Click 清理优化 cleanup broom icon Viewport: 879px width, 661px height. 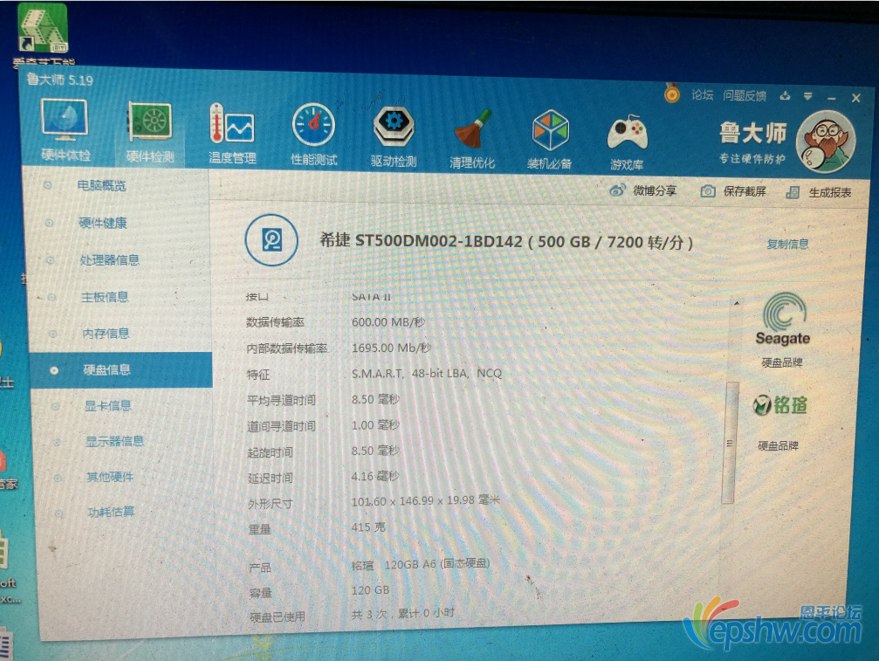[x=472, y=138]
